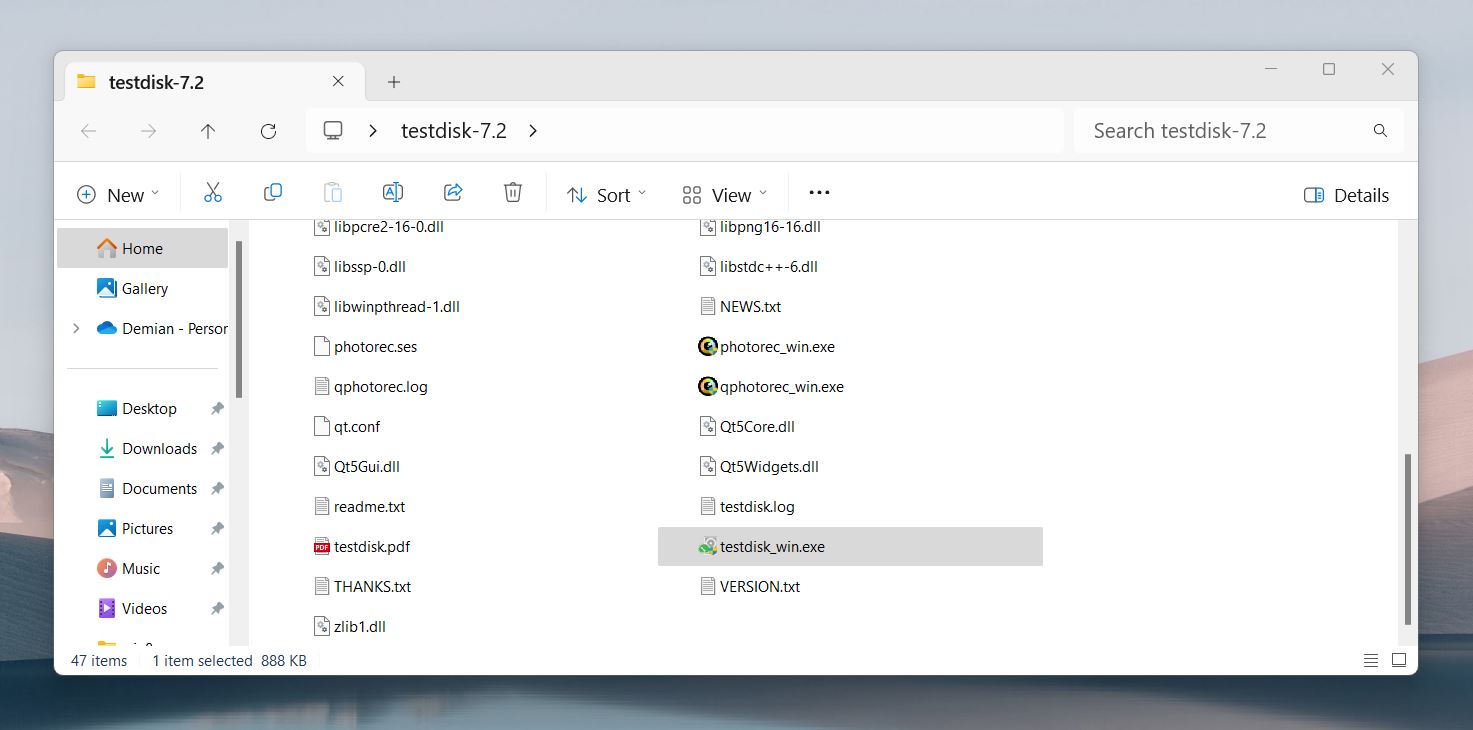Switch to large thumbnails view icon in status bar
Screen dimensions: 1473x730
[1399, 661]
